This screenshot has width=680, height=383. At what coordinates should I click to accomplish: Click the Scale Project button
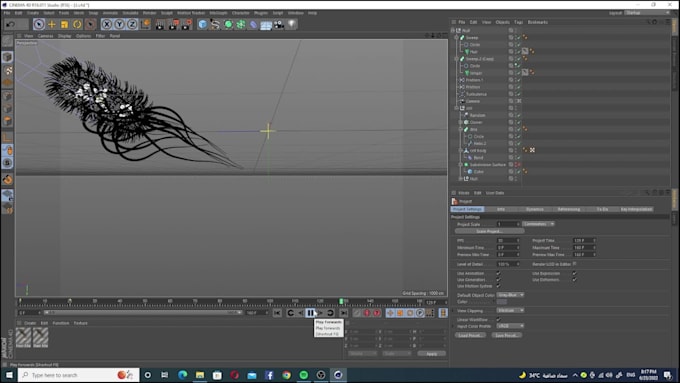tap(490, 231)
